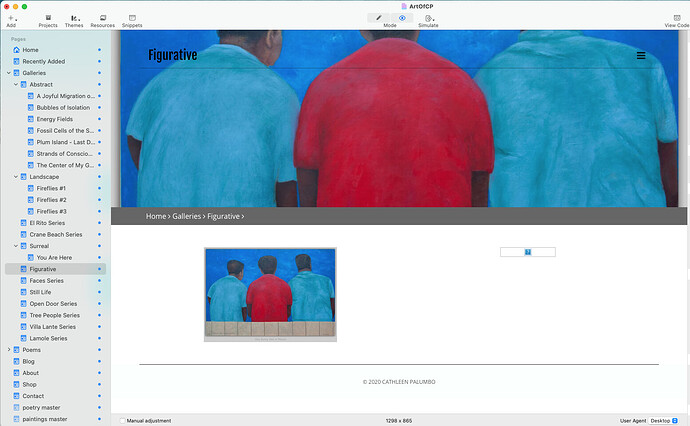The image size is (690, 426).
Task: Switch to Edit mode pencil icon
Action: [x=378, y=18]
